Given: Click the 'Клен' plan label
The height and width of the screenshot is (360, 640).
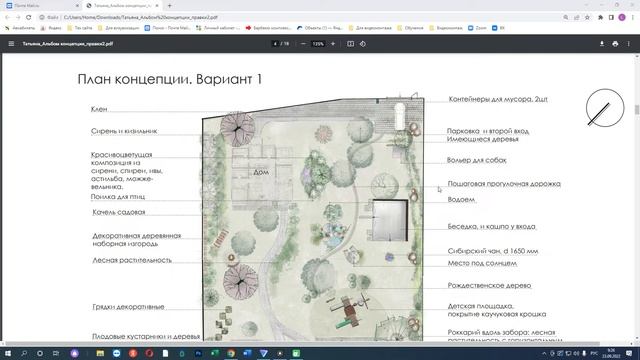Looking at the screenshot, I should 99,109.
